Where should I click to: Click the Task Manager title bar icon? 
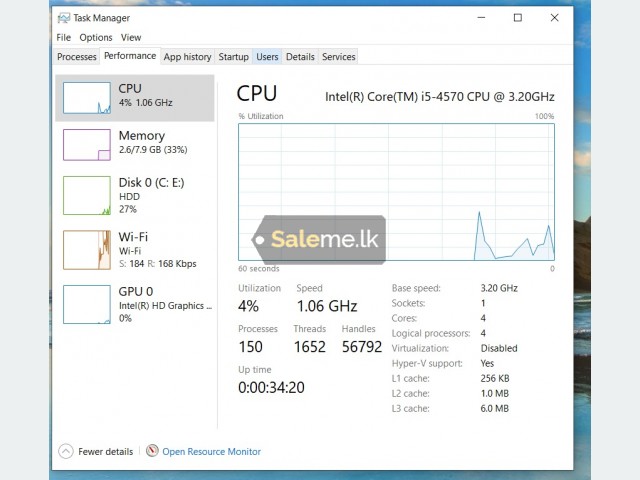[x=63, y=18]
